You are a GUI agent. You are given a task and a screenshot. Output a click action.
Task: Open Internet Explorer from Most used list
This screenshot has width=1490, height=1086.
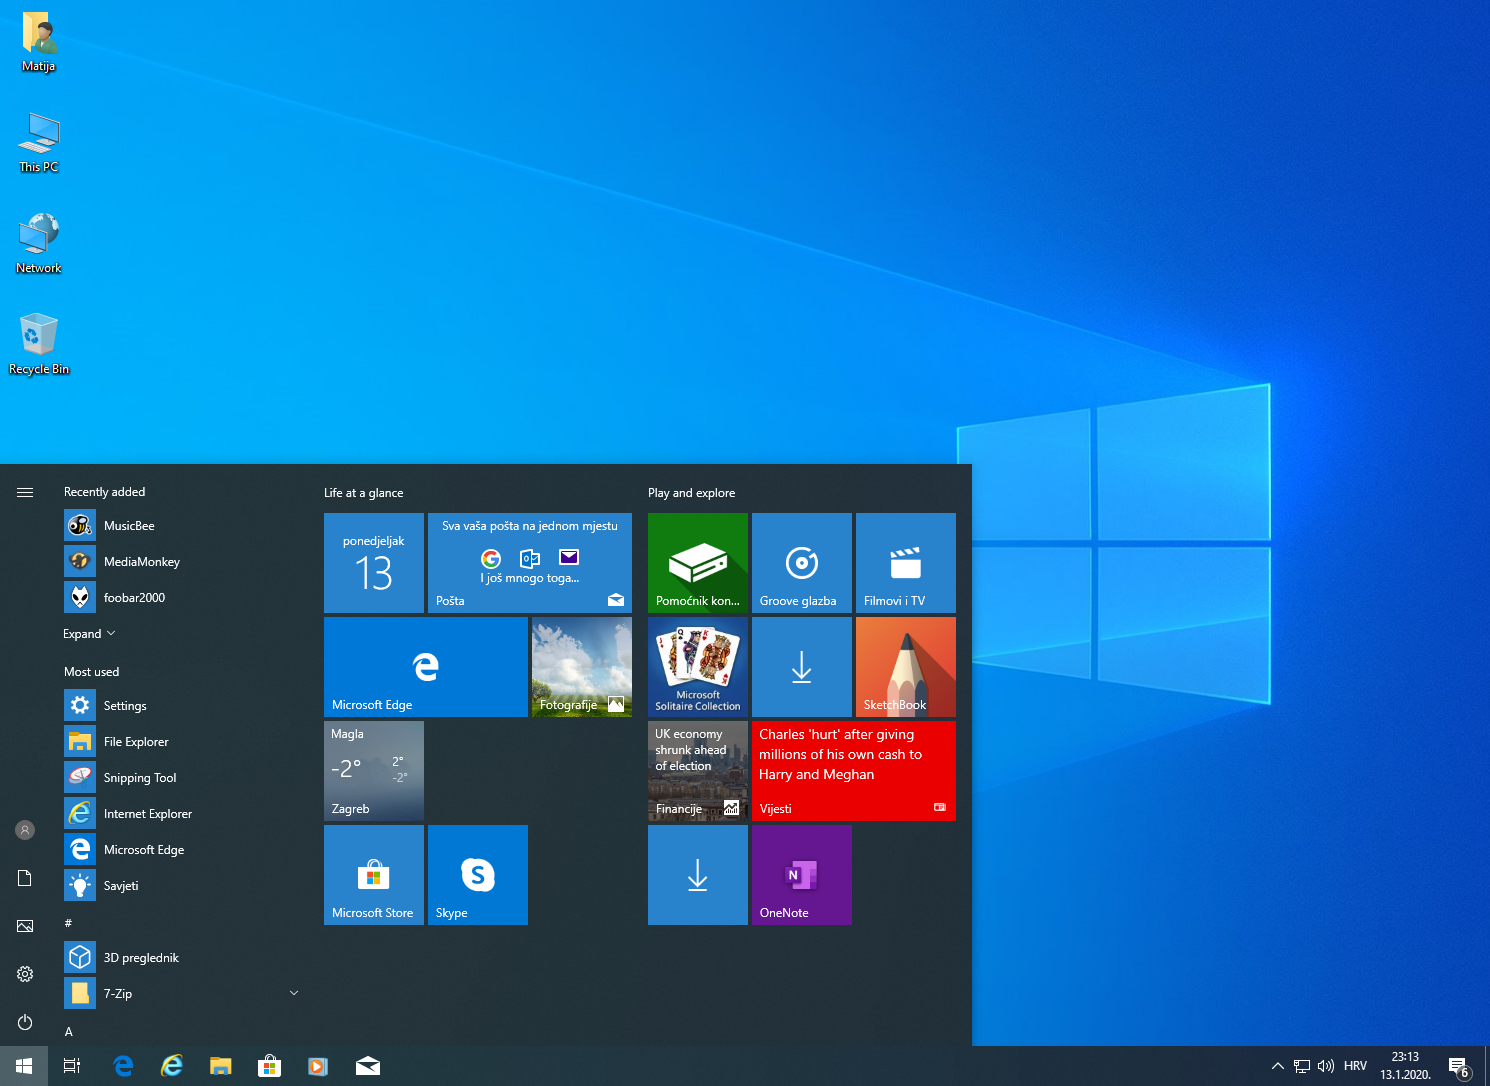(x=180, y=814)
